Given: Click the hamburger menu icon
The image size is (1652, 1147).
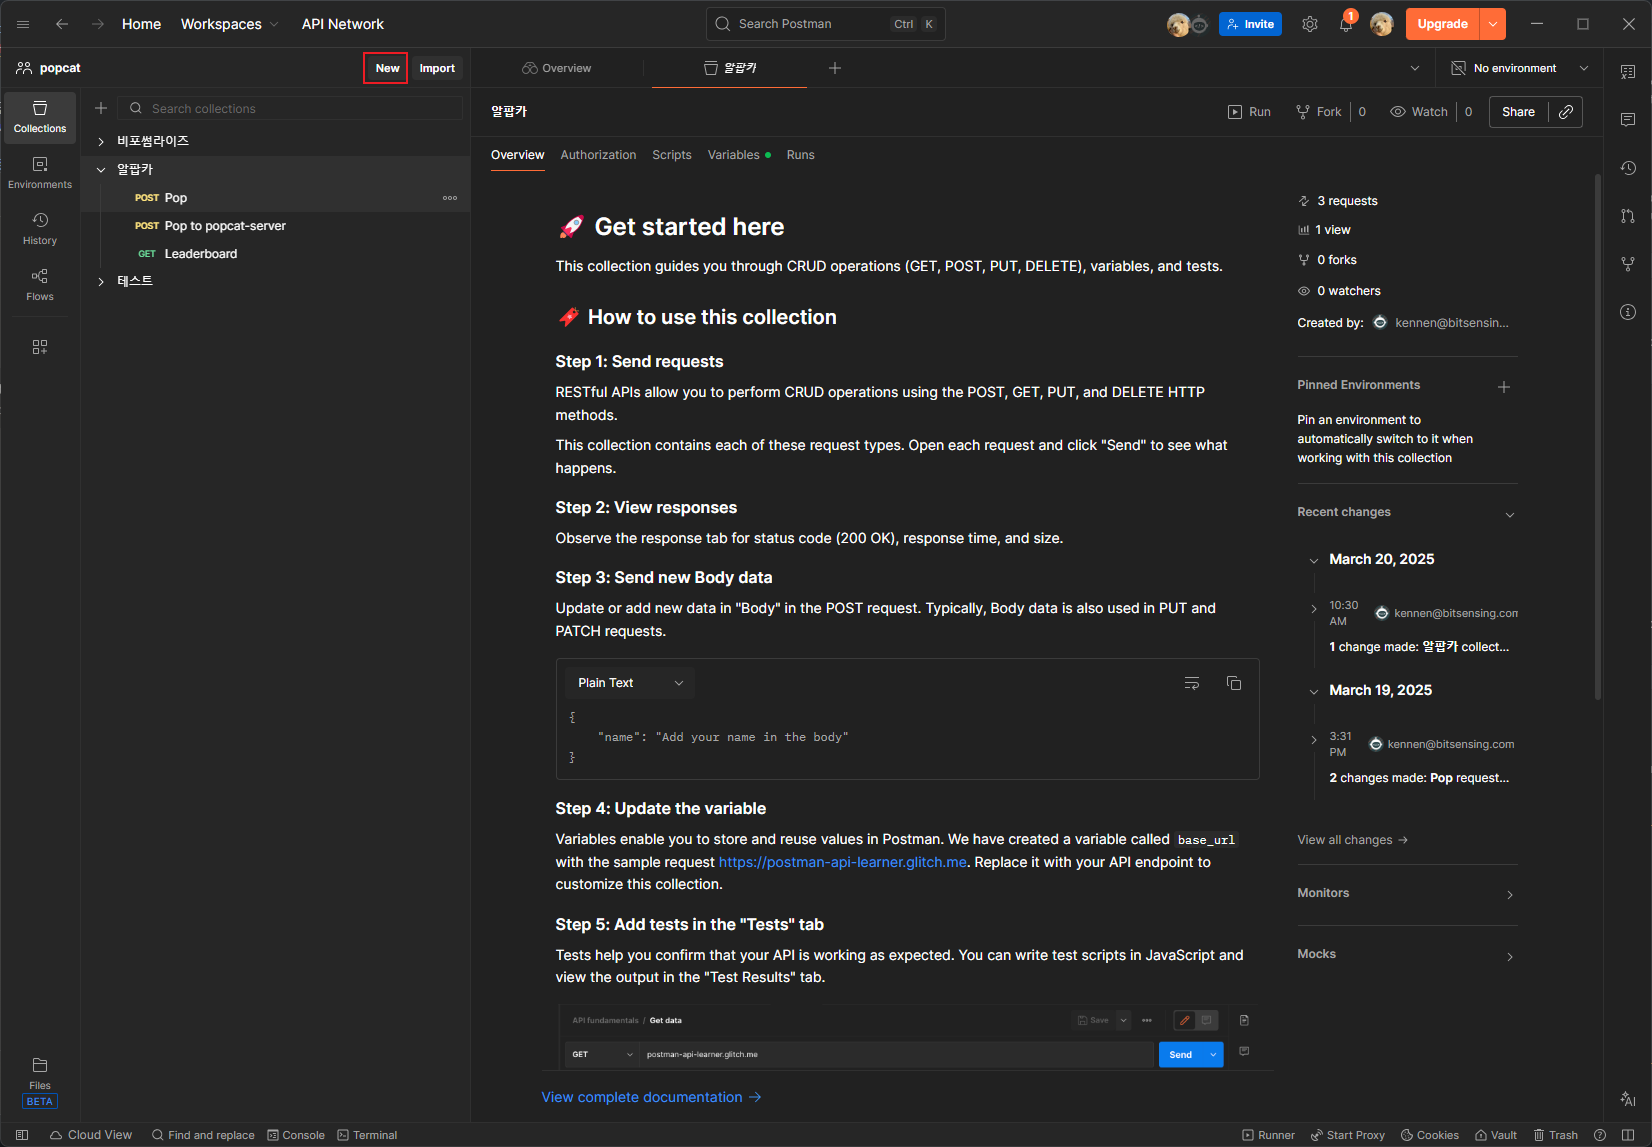Looking at the screenshot, I should coord(23,24).
